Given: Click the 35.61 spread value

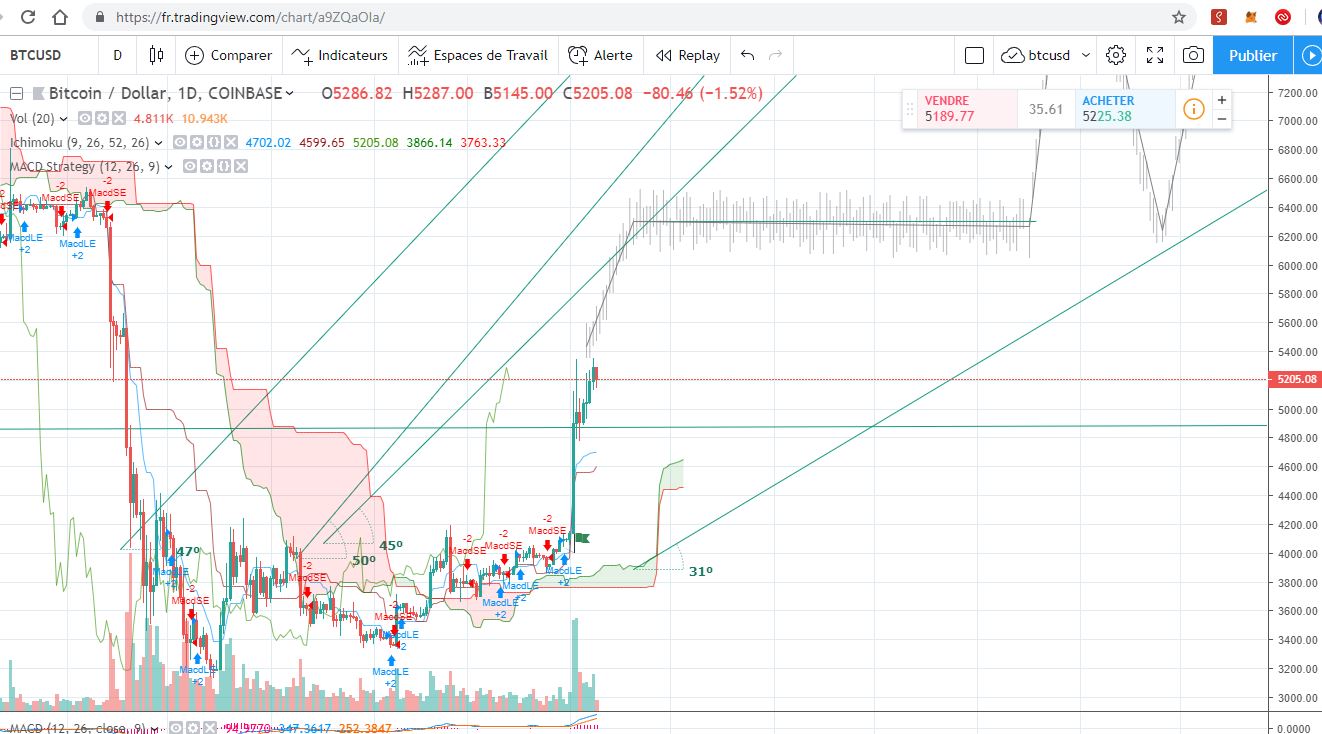Looking at the screenshot, I should (1046, 109).
